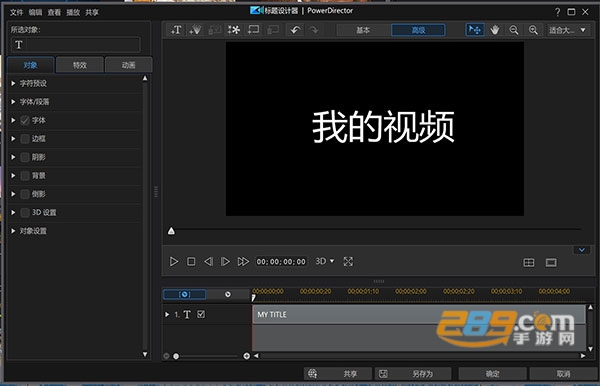Select the hand pan tool
Viewport: 600px width, 386px height.
click(495, 30)
